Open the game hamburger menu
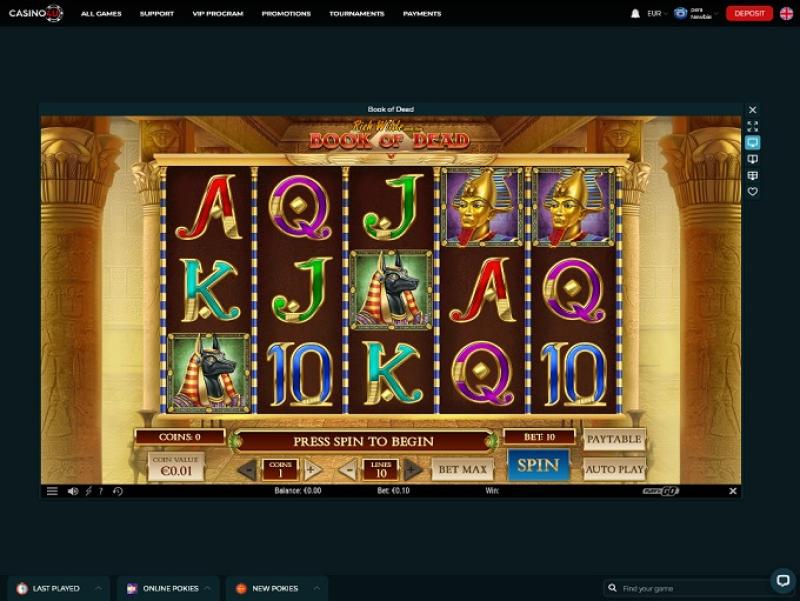The height and width of the screenshot is (601, 800). click(52, 491)
